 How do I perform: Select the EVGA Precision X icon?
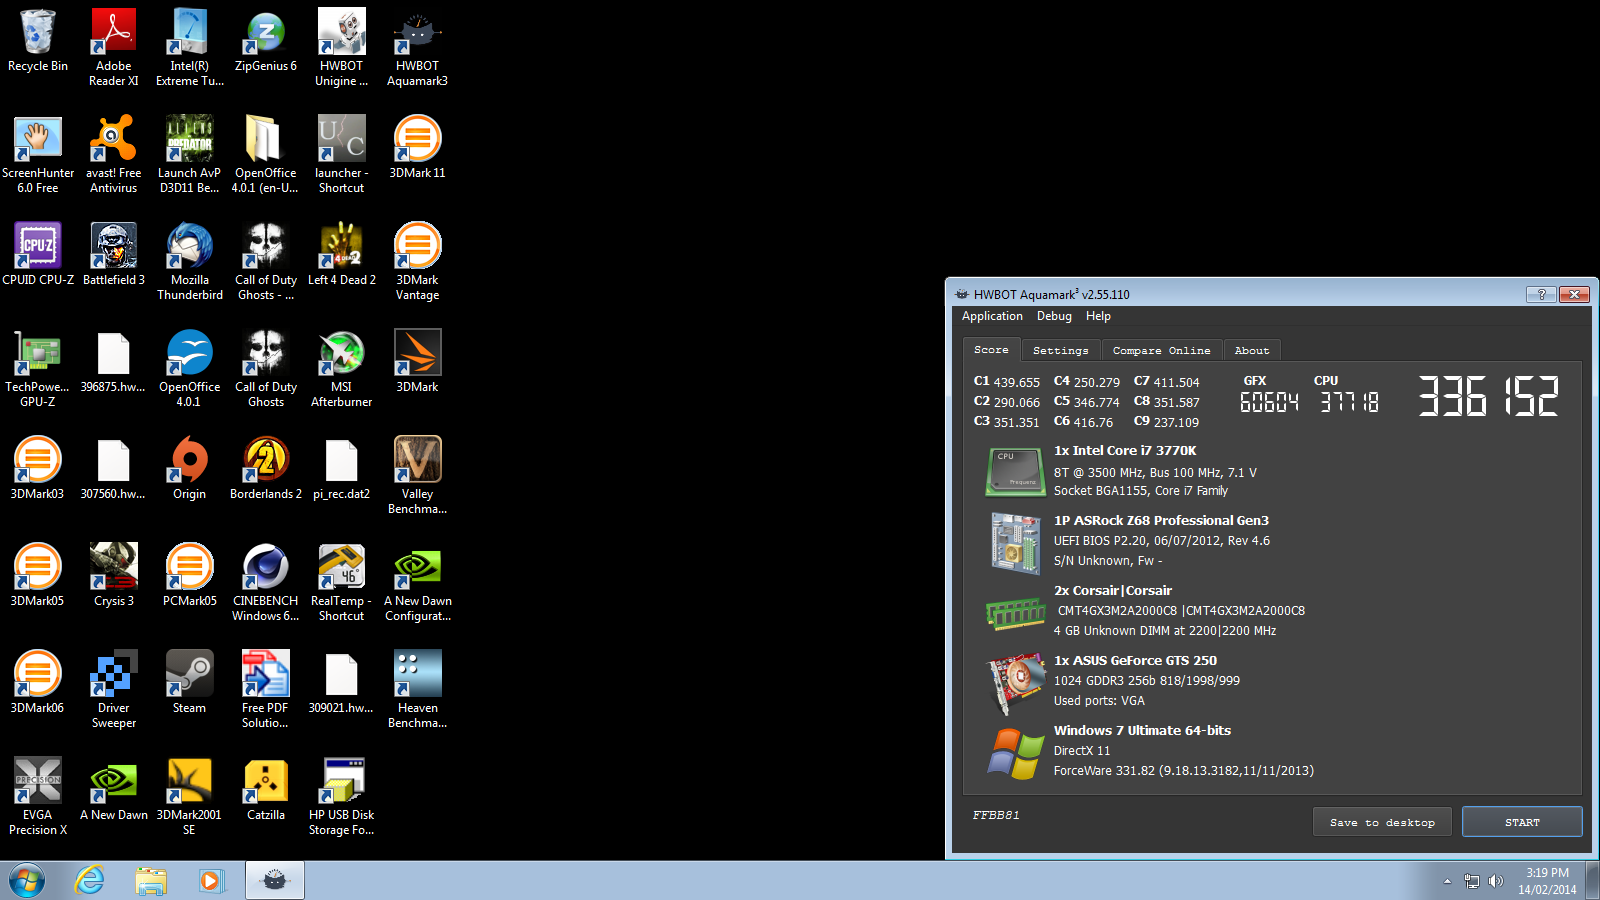37,797
